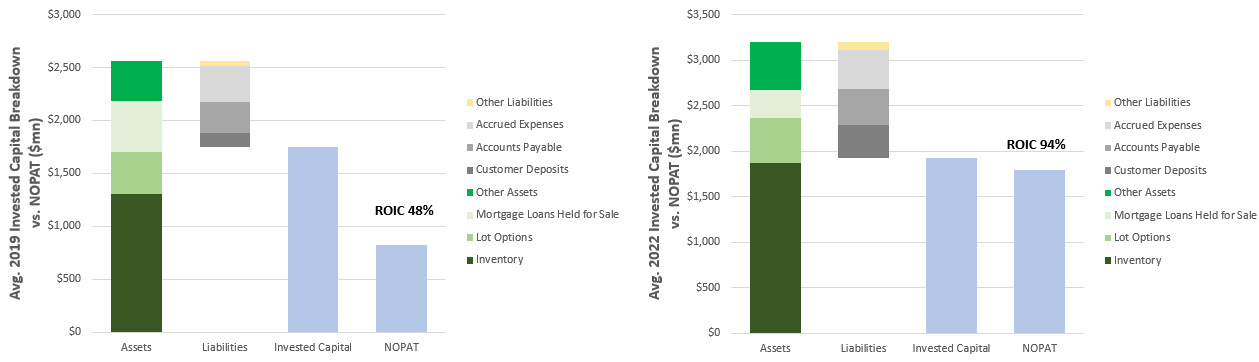This screenshot has width=1259, height=362.
Task: Click Accounts Payable legend text in 2022 chart
Action: click(1157, 147)
